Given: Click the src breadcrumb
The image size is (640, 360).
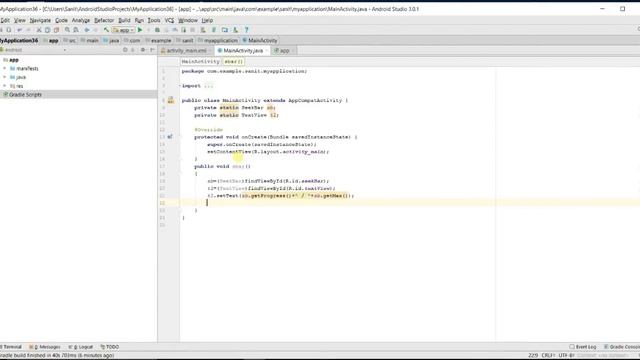Looking at the screenshot, I should [x=70, y=40].
